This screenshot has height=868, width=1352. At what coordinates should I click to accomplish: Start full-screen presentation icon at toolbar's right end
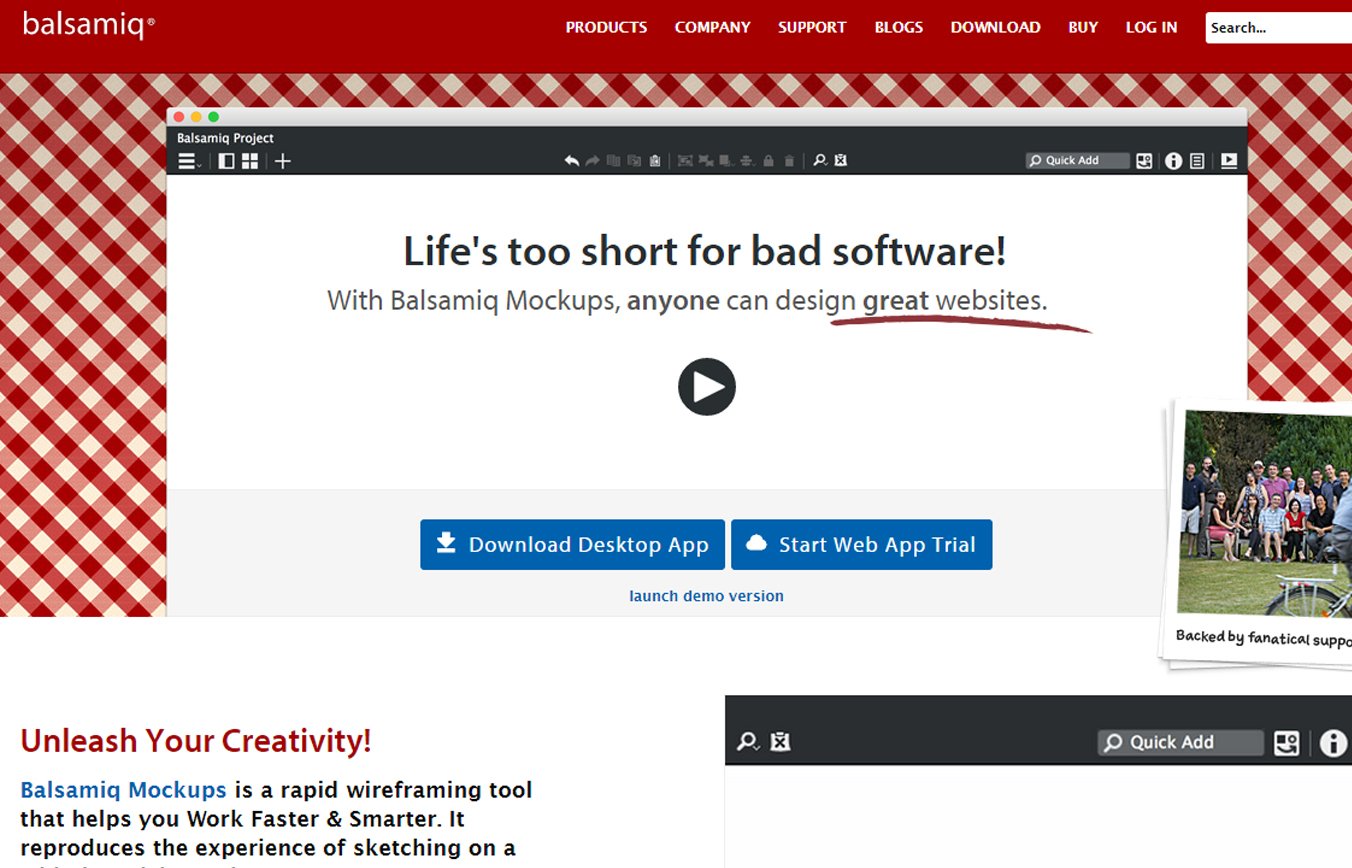pyautogui.click(x=1229, y=161)
